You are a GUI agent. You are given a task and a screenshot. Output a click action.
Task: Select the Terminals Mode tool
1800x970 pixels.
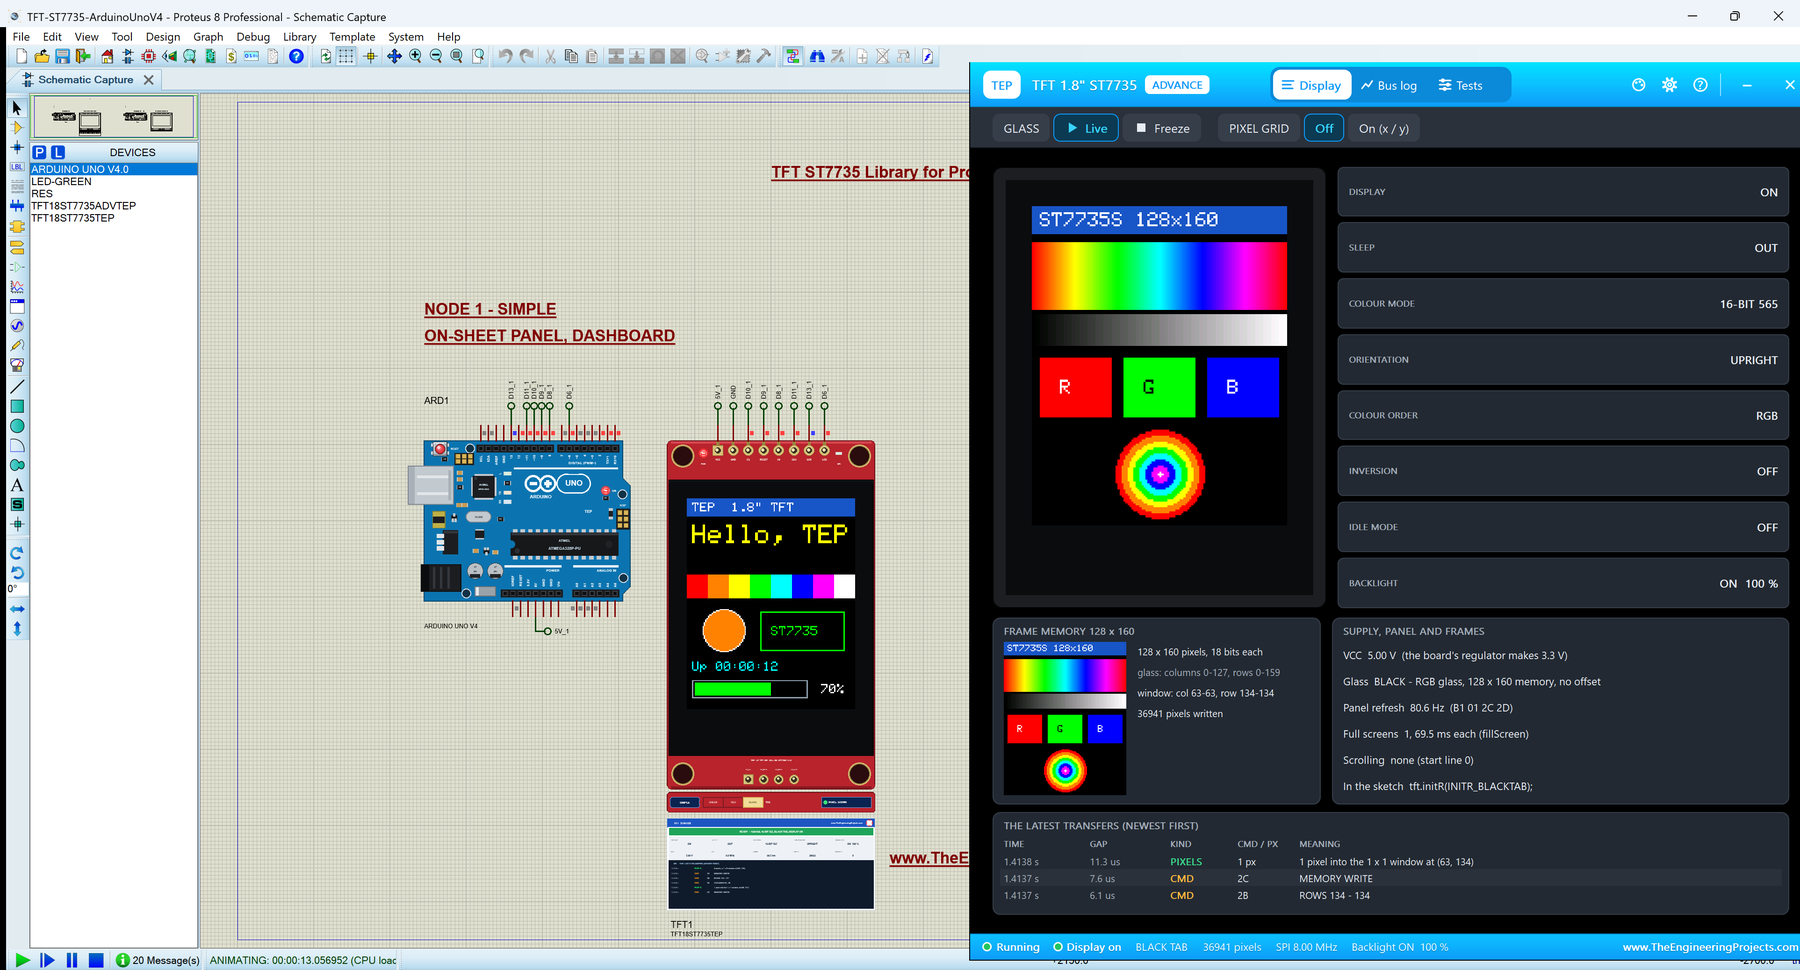[17, 247]
